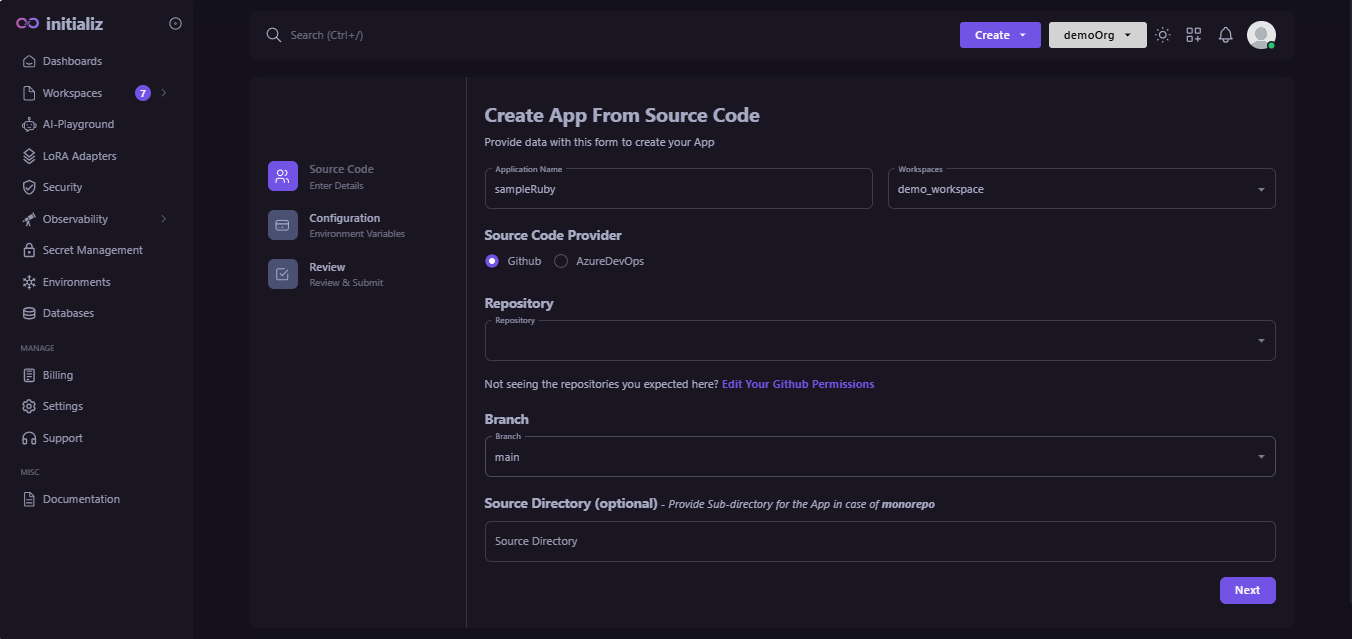The height and width of the screenshot is (639, 1352).
Task: Focus the Source Directory input field
Action: click(x=880, y=541)
